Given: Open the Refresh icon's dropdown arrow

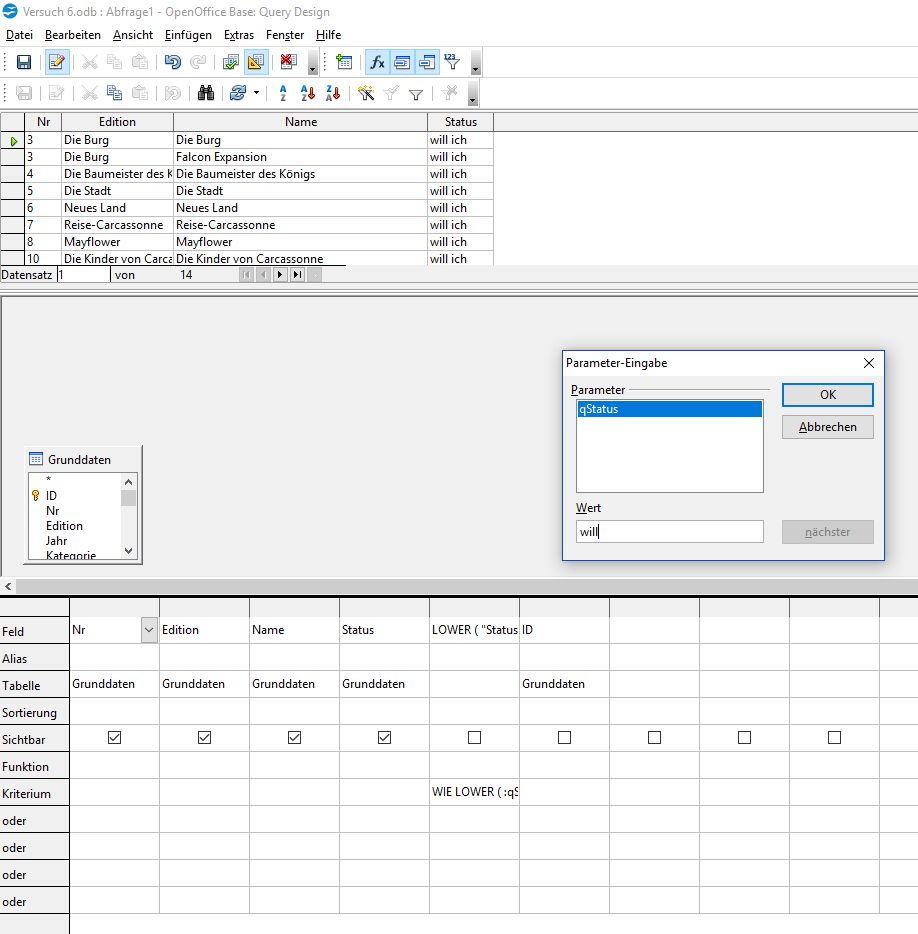Looking at the screenshot, I should pyautogui.click(x=256, y=93).
